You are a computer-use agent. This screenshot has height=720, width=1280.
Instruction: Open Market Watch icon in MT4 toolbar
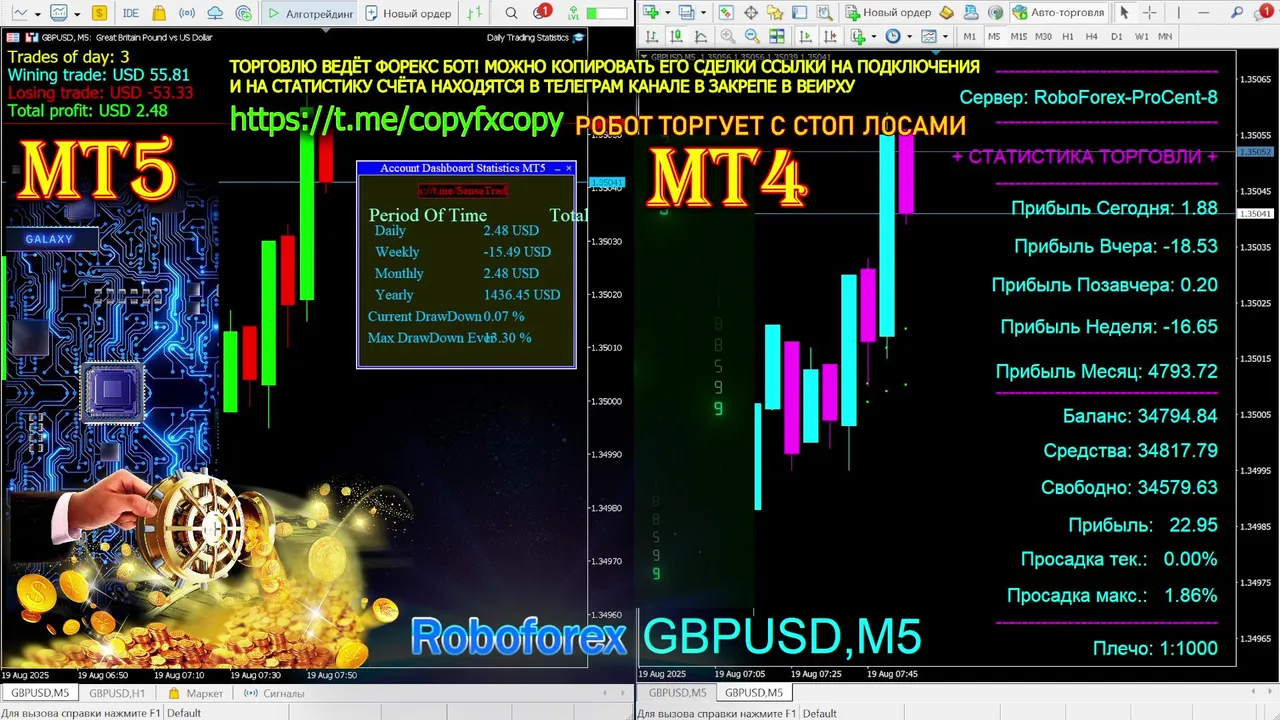pyautogui.click(x=726, y=13)
